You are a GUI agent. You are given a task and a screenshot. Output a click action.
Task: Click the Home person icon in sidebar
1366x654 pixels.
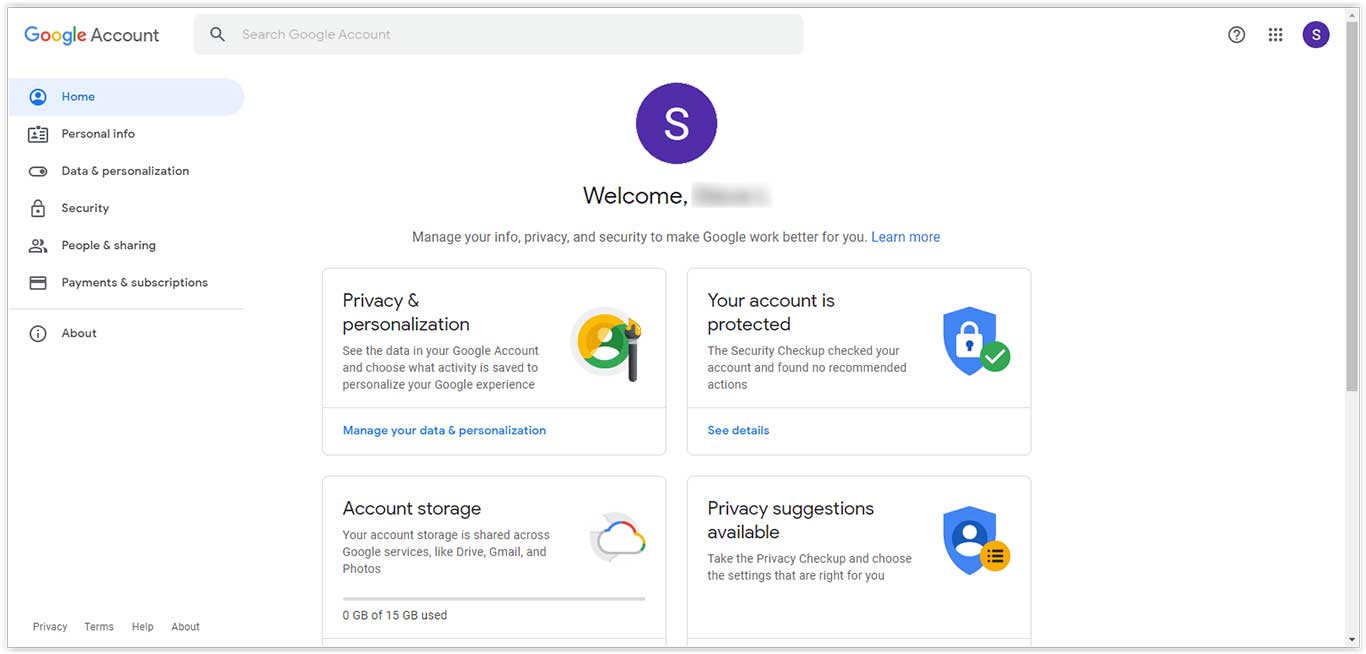pyautogui.click(x=38, y=97)
